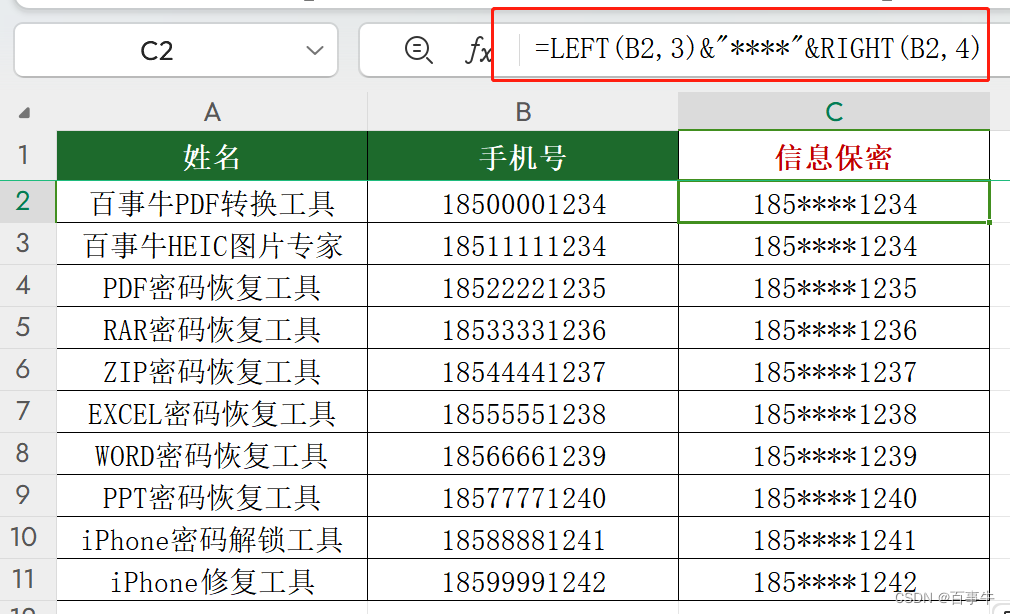The height and width of the screenshot is (614, 1010).
Task: Click the 姓名 header cell
Action: click(x=212, y=156)
